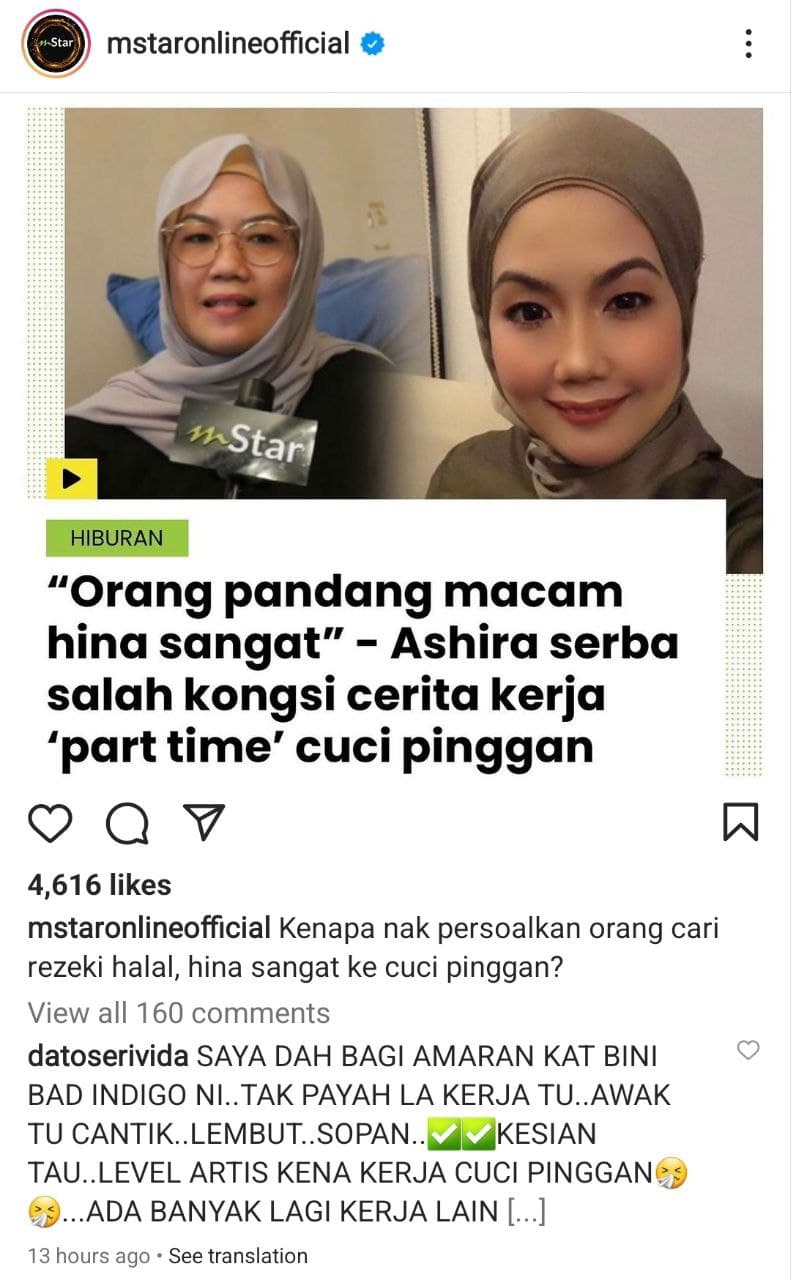Viewport: 791px width, 1280px height.
Task: Play the video via yellow play button
Action: coord(72,479)
